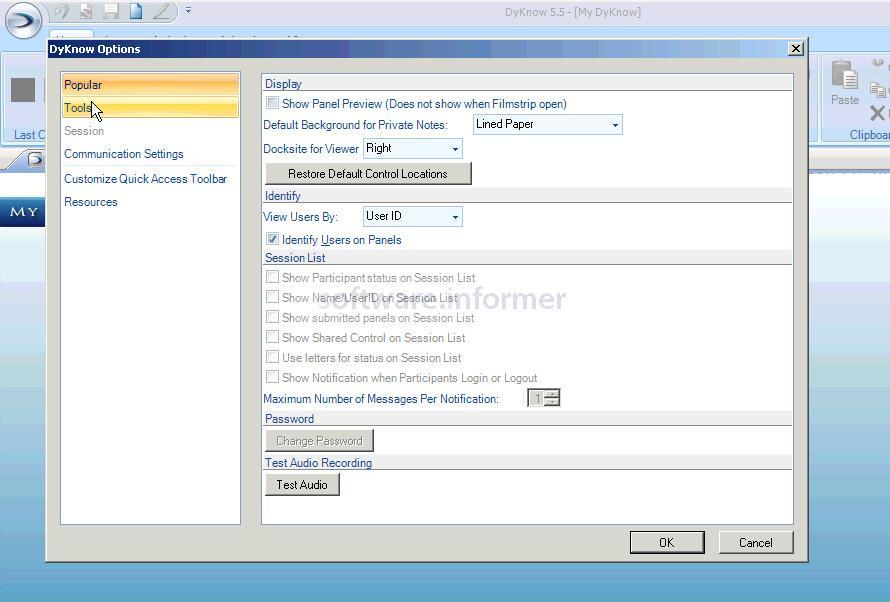
Task: Select the Pen icon in quick access toolbar
Action: click(161, 11)
